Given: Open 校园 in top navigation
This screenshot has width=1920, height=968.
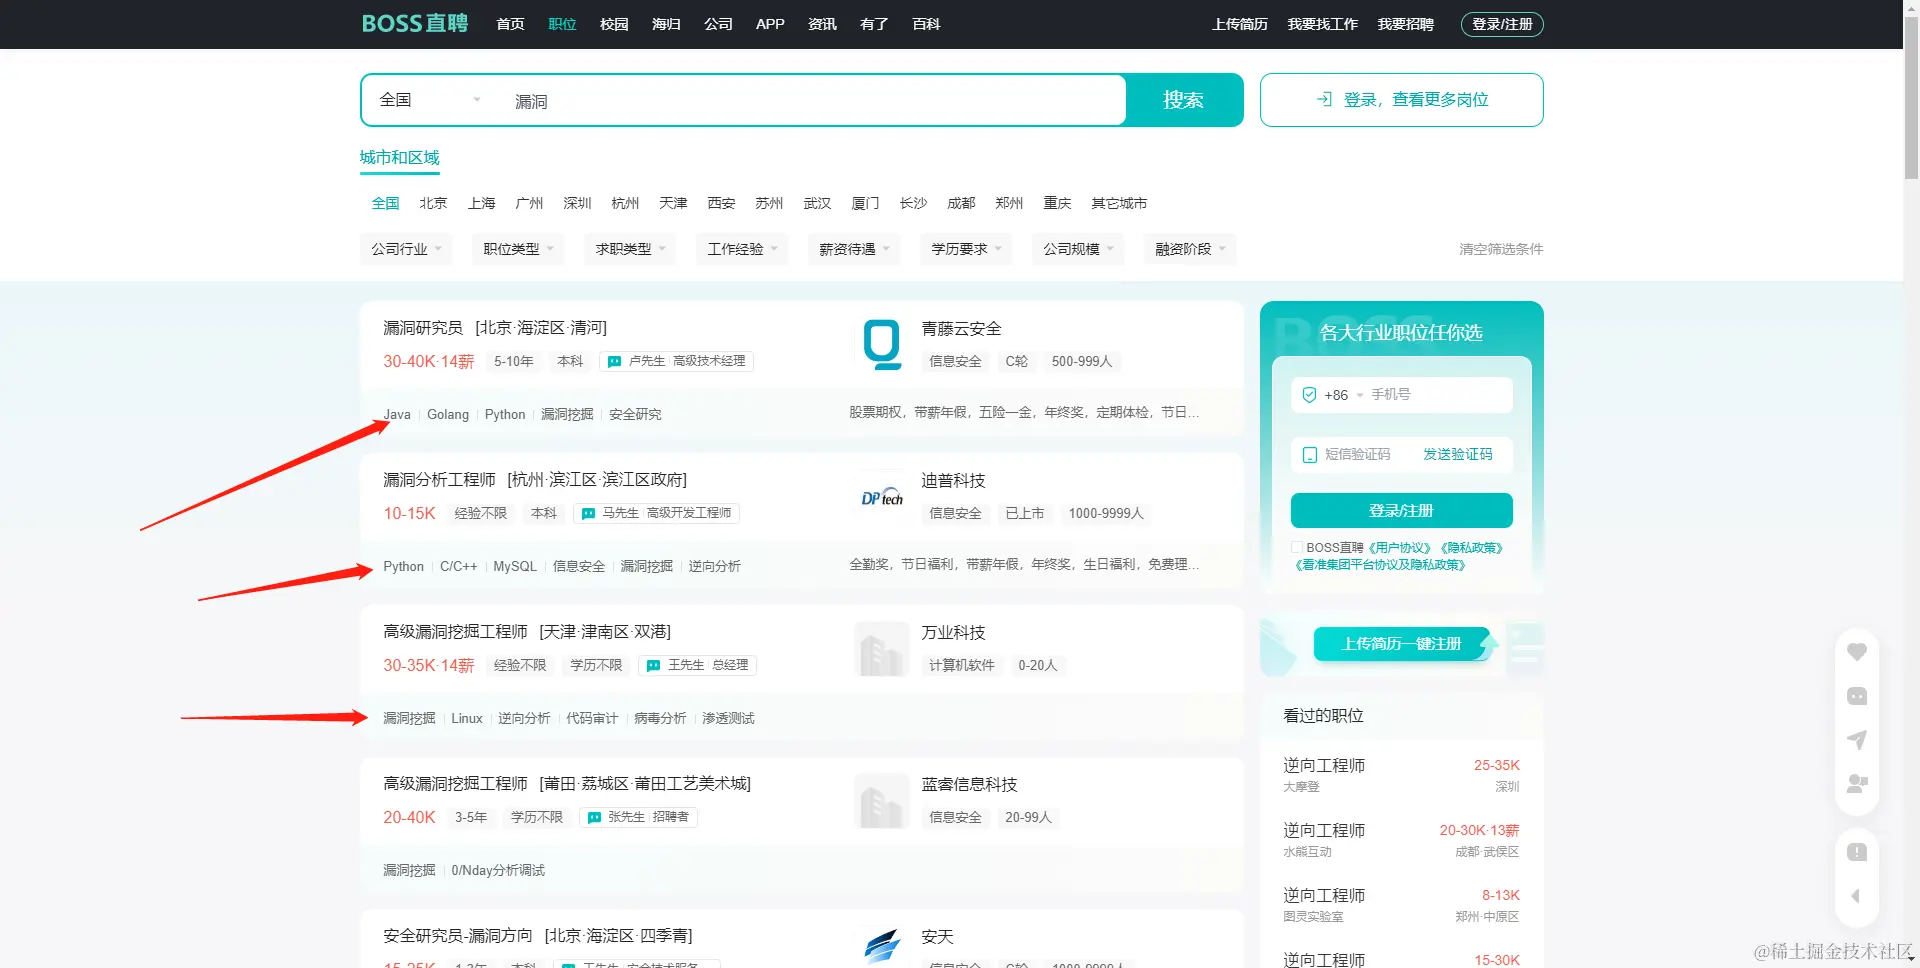Looking at the screenshot, I should [614, 24].
